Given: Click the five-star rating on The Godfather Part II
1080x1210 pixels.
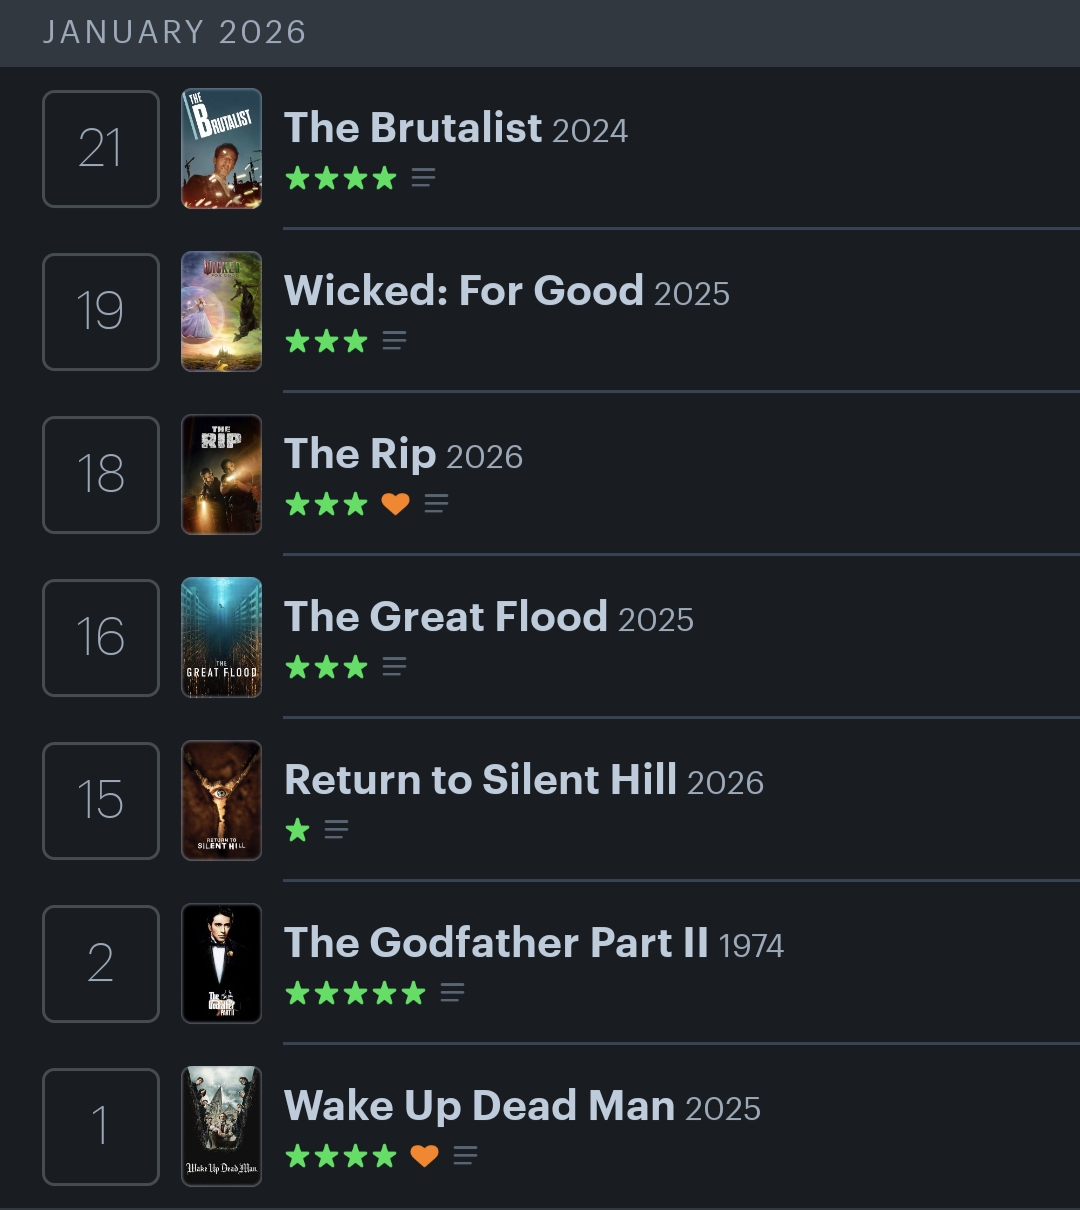Looking at the screenshot, I should point(355,993).
